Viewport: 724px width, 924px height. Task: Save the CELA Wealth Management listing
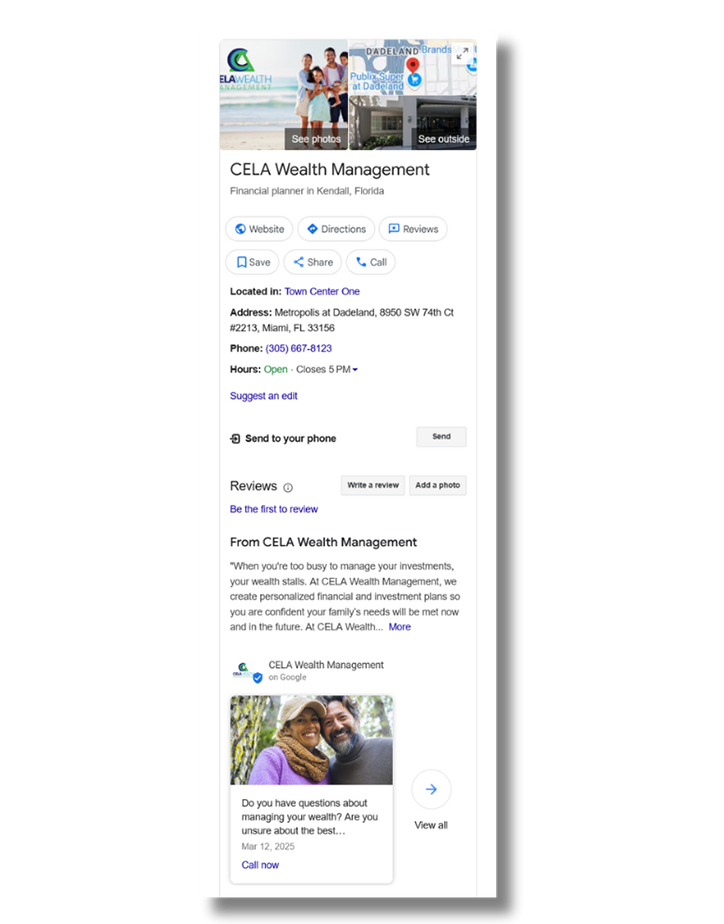[x=253, y=262]
